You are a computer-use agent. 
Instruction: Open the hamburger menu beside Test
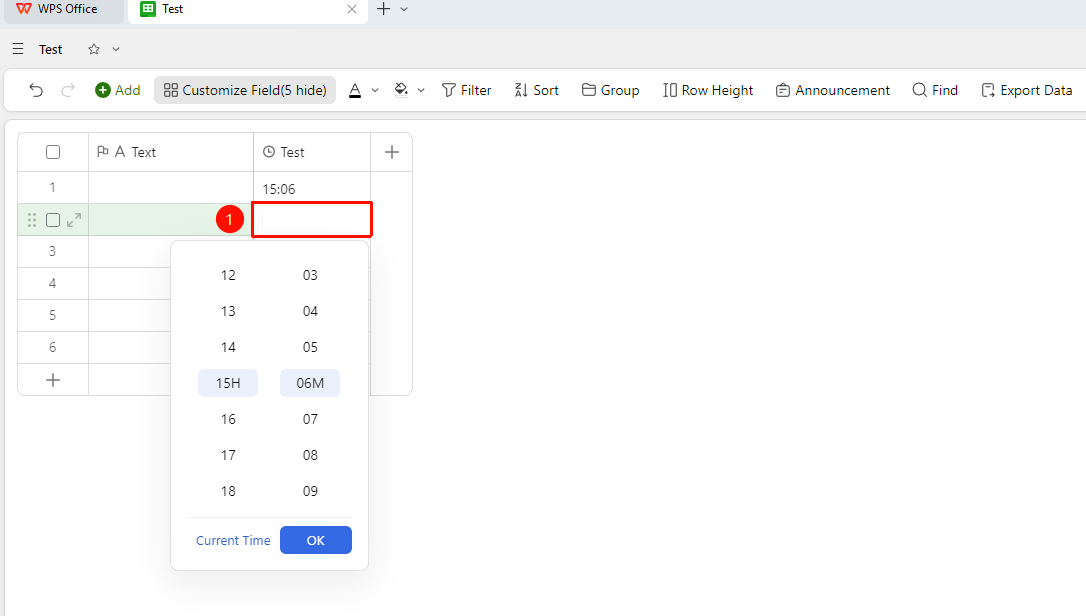pos(18,49)
